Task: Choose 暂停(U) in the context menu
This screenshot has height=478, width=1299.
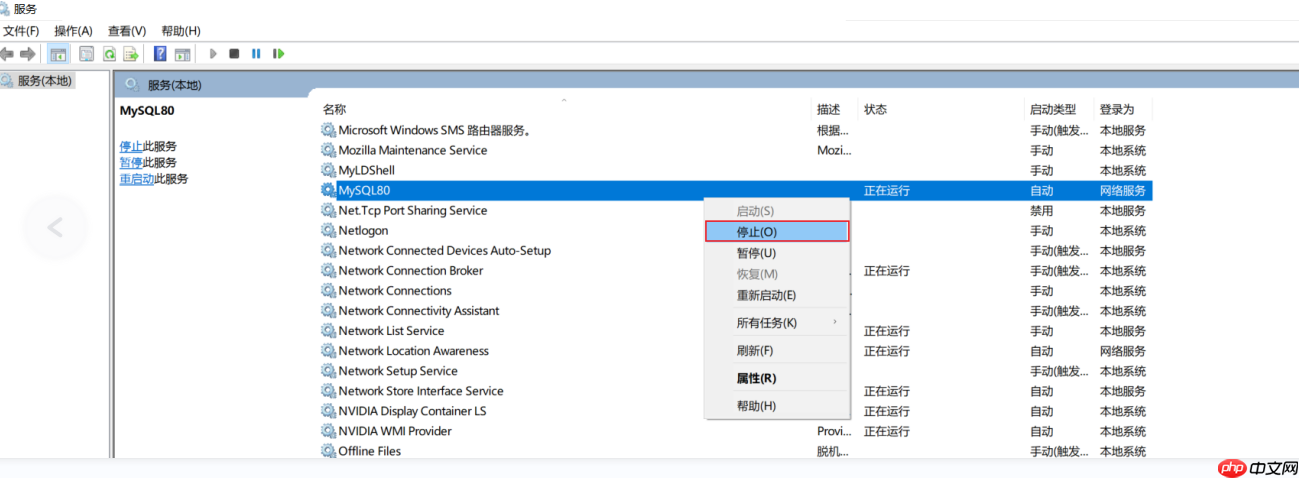Action: point(777,253)
